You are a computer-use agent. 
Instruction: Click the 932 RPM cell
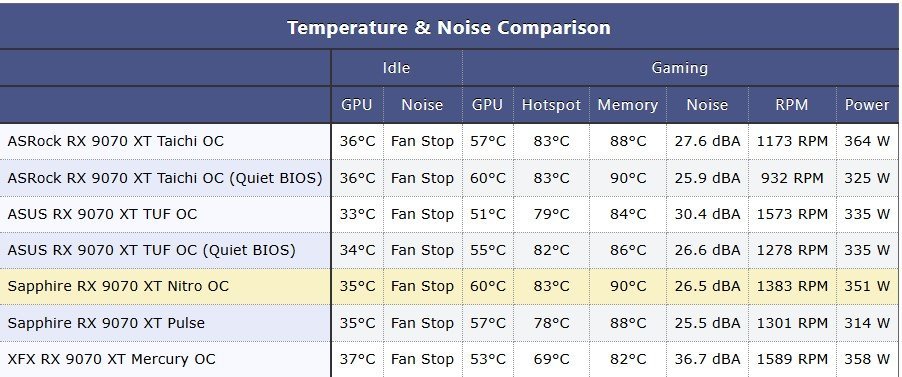(792, 178)
